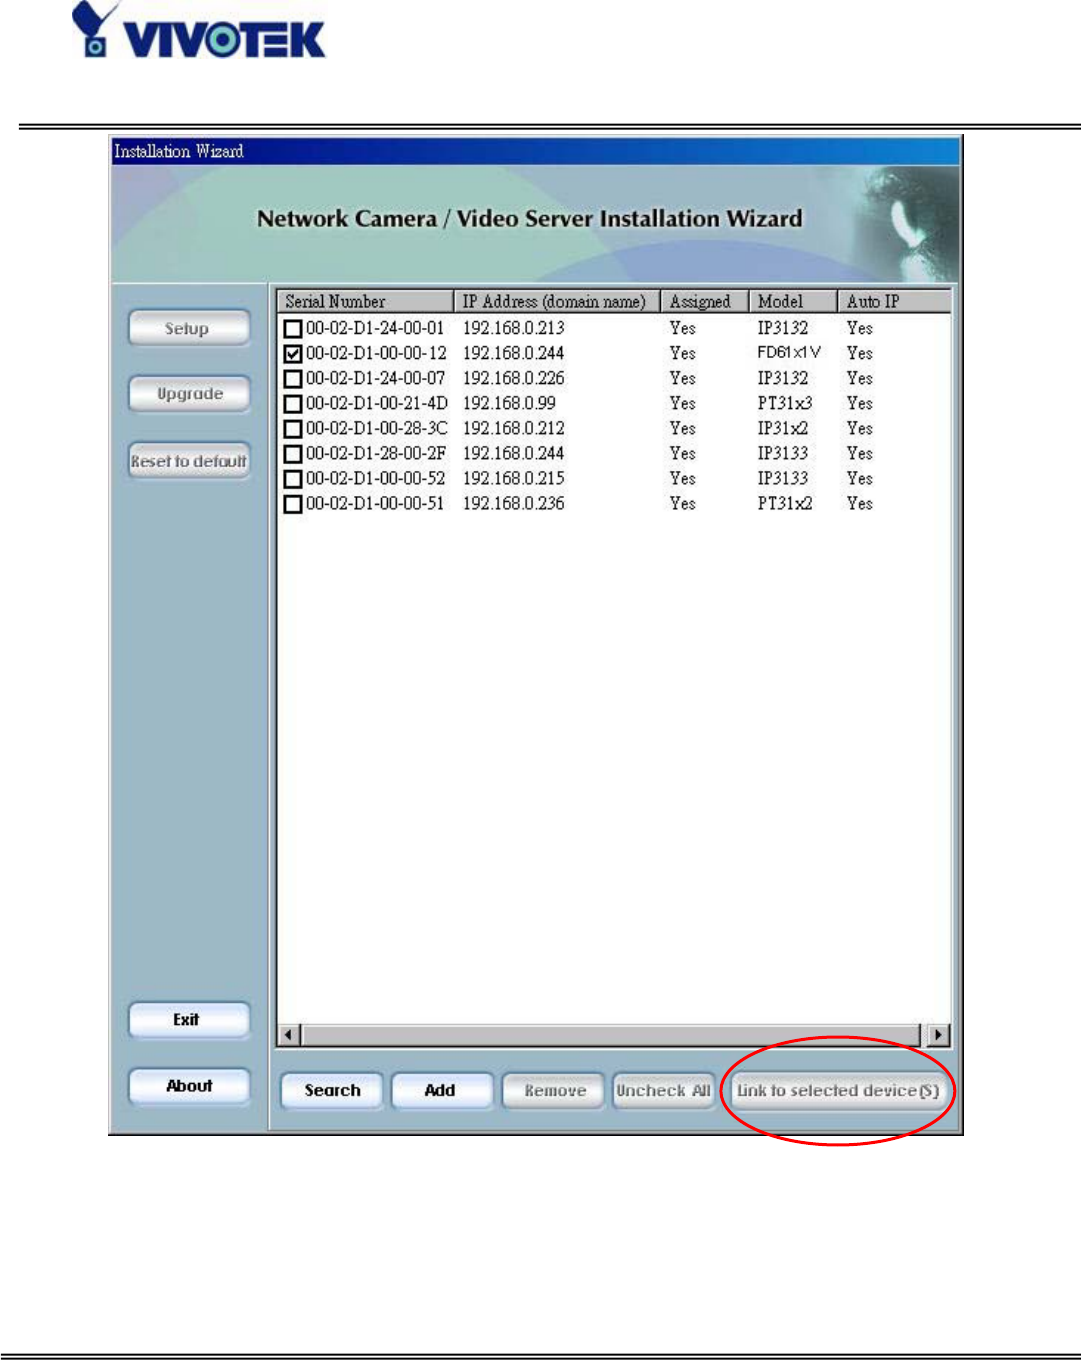The width and height of the screenshot is (1081, 1360).
Task: Click Uncheck All
Action: tap(664, 1090)
